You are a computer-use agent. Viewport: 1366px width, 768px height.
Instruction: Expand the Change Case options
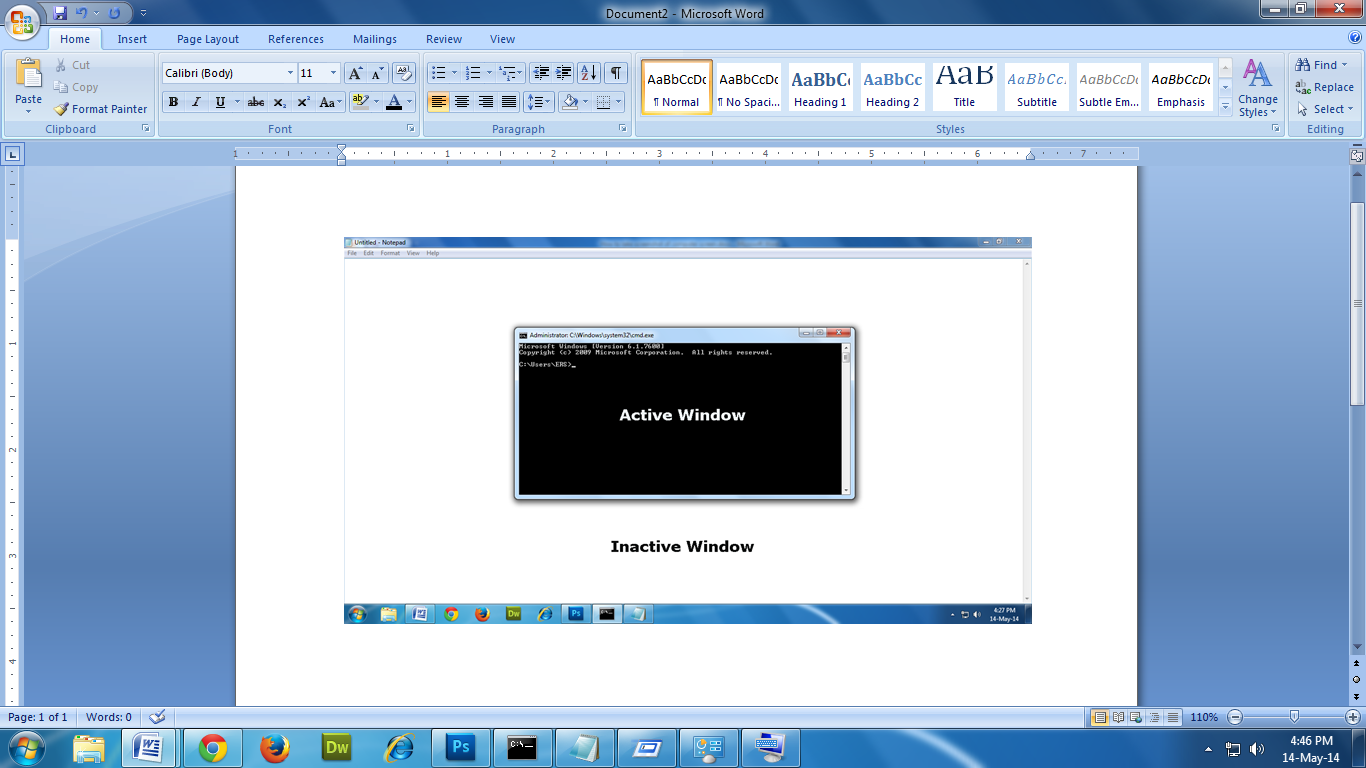click(331, 102)
